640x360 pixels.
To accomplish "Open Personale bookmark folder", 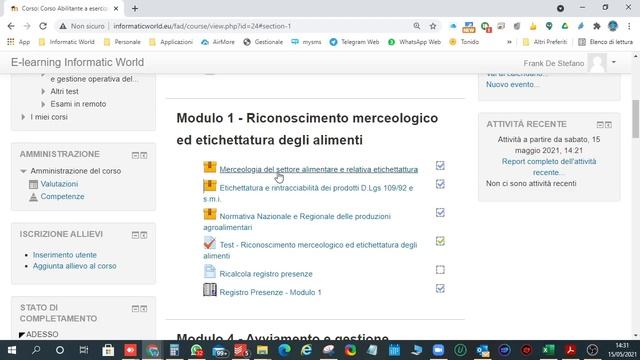I will [122, 42].
